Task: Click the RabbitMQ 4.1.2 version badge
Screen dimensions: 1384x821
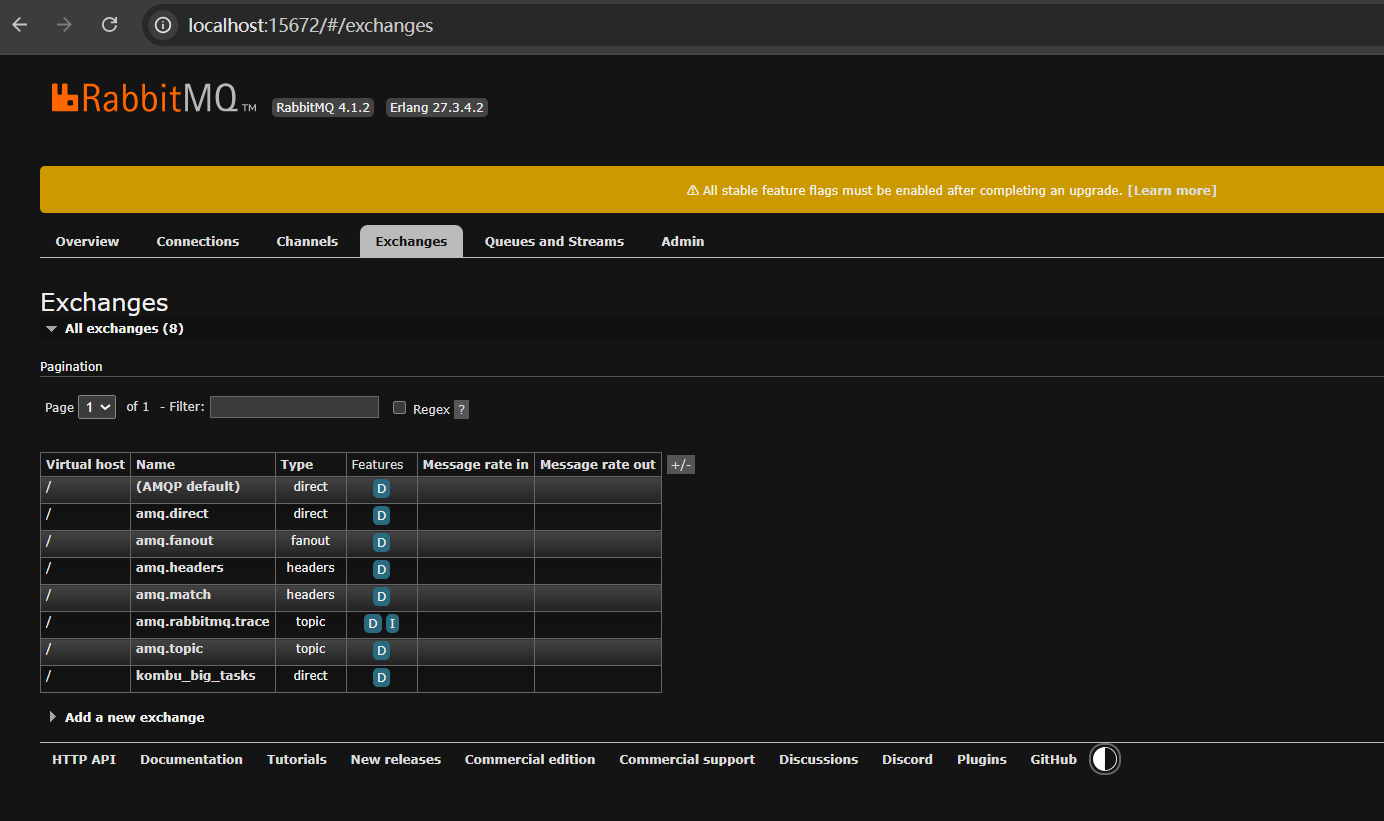Action: (x=323, y=108)
